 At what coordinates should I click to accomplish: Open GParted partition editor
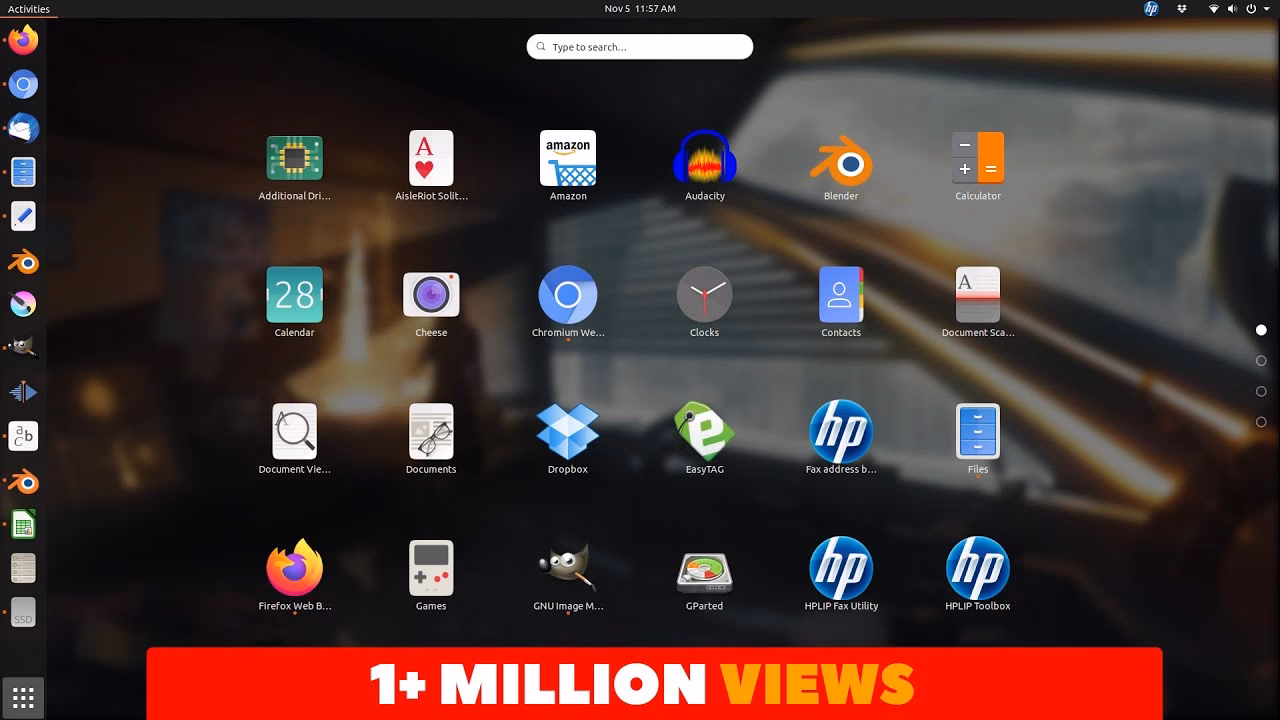pos(705,568)
